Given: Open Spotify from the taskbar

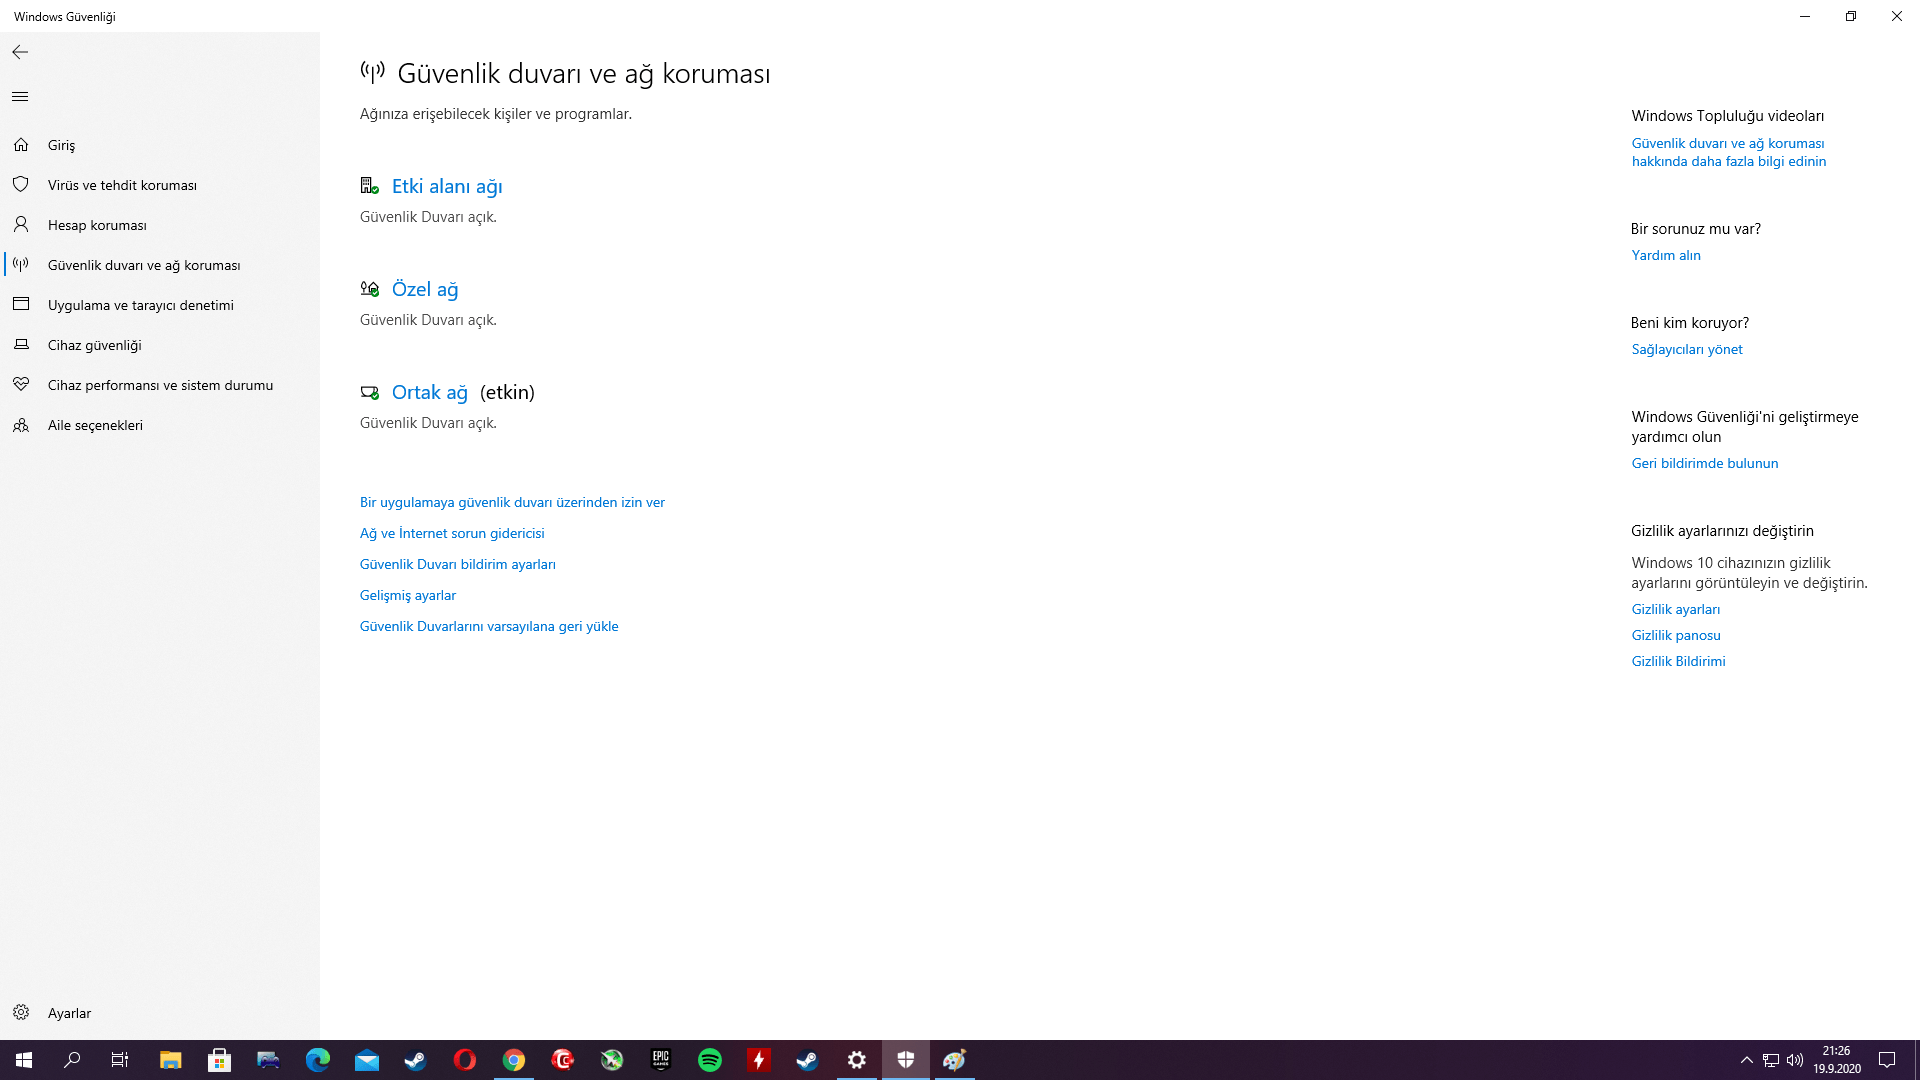Looking at the screenshot, I should coord(710,1060).
